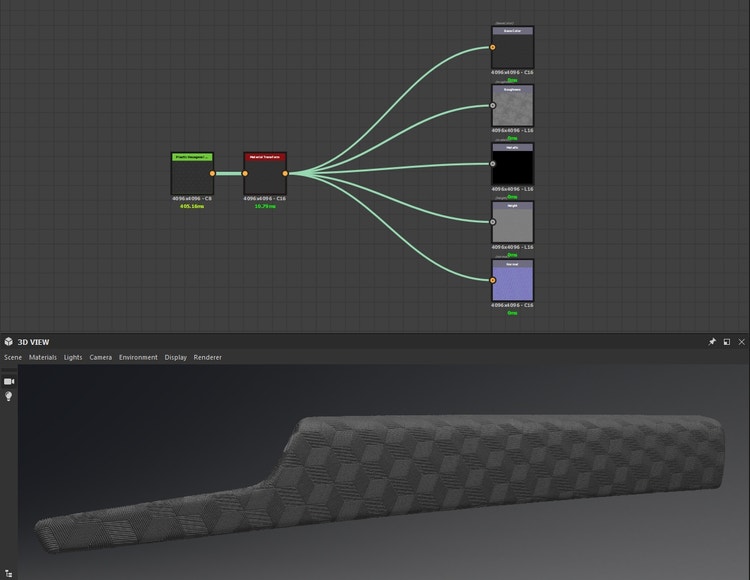Click the input pin of the Base Color output node

point(493,47)
